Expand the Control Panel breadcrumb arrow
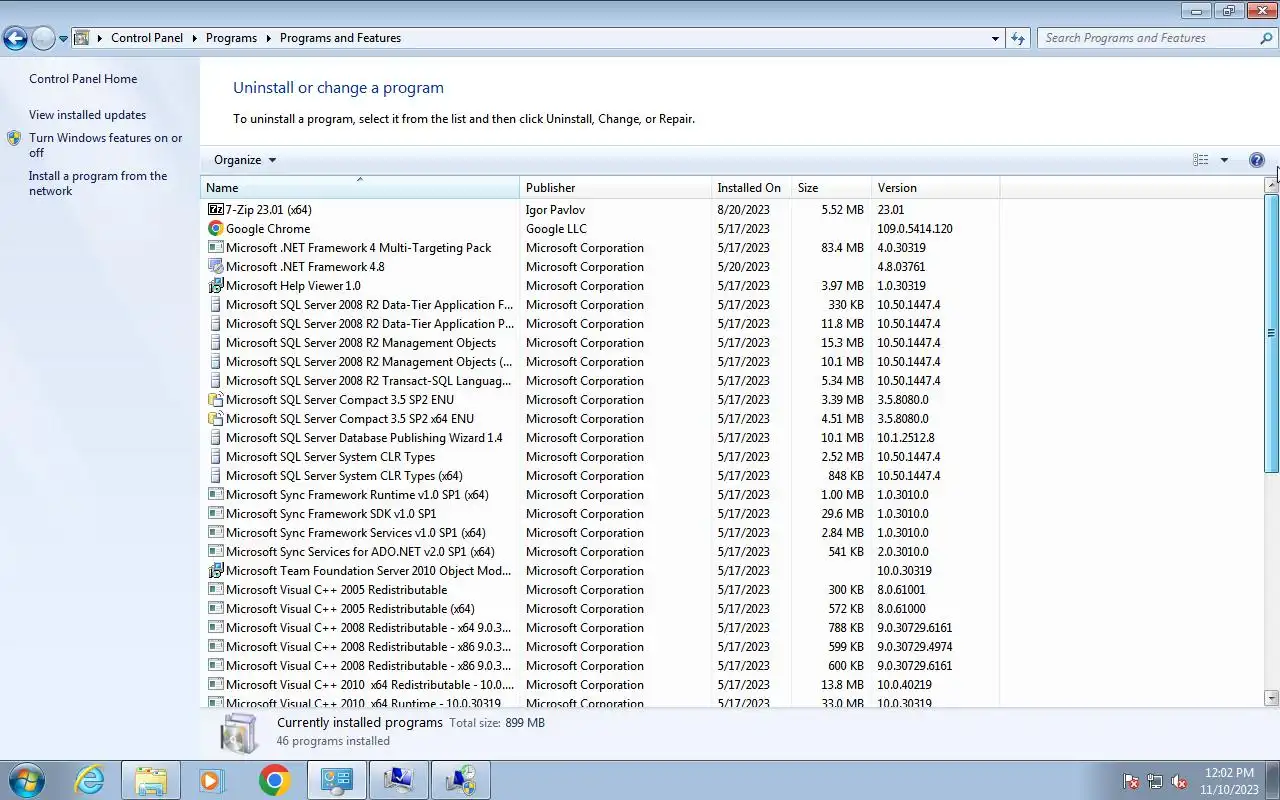This screenshot has width=1280, height=800. pyautogui.click(x=195, y=38)
